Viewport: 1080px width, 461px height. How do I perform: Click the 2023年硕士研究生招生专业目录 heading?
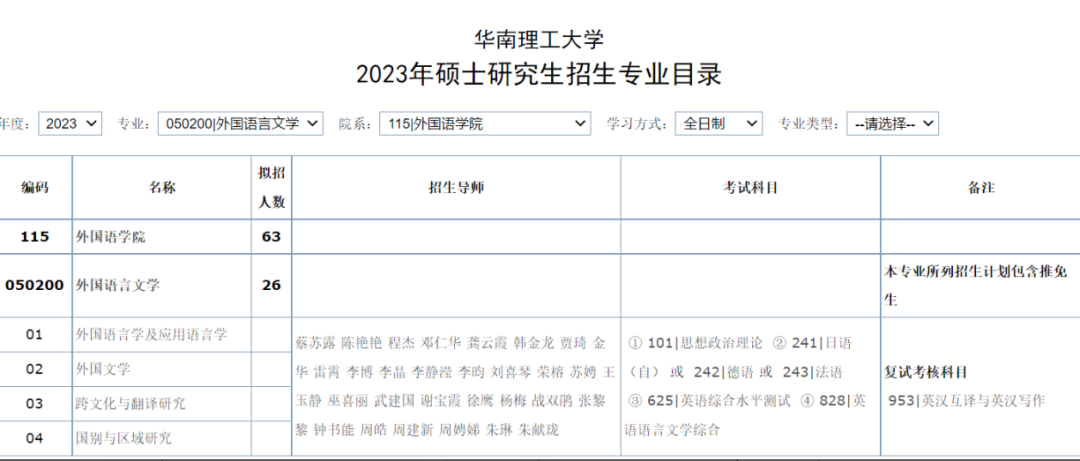539,74
